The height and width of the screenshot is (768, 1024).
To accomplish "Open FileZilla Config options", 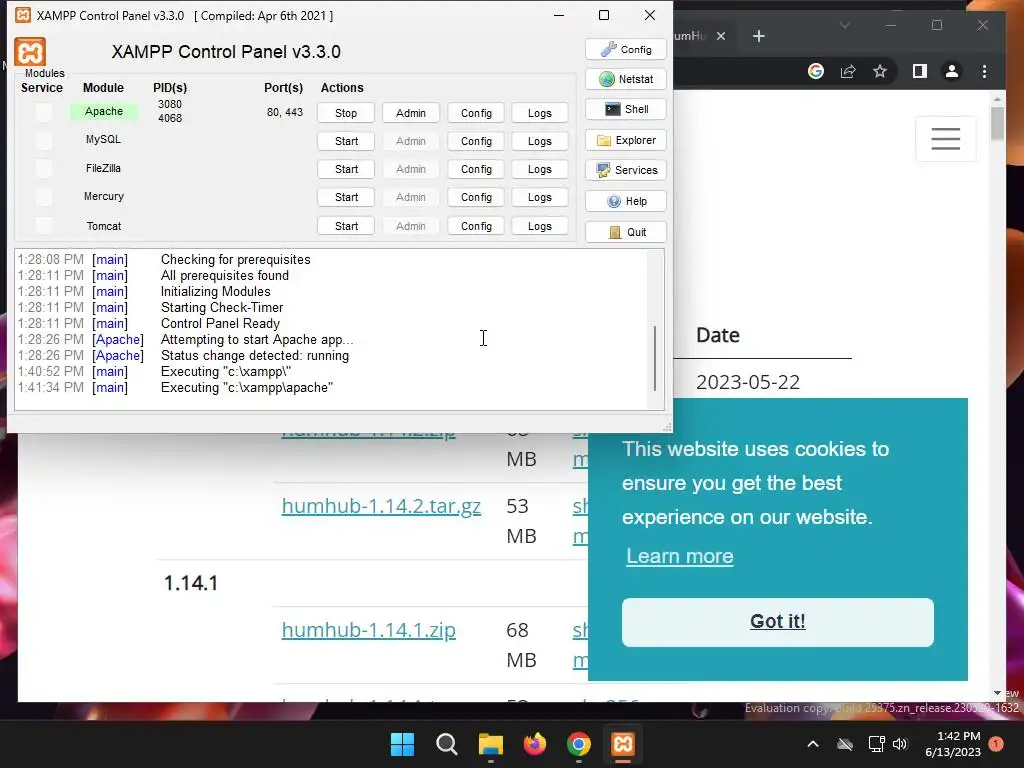I will click(x=476, y=169).
